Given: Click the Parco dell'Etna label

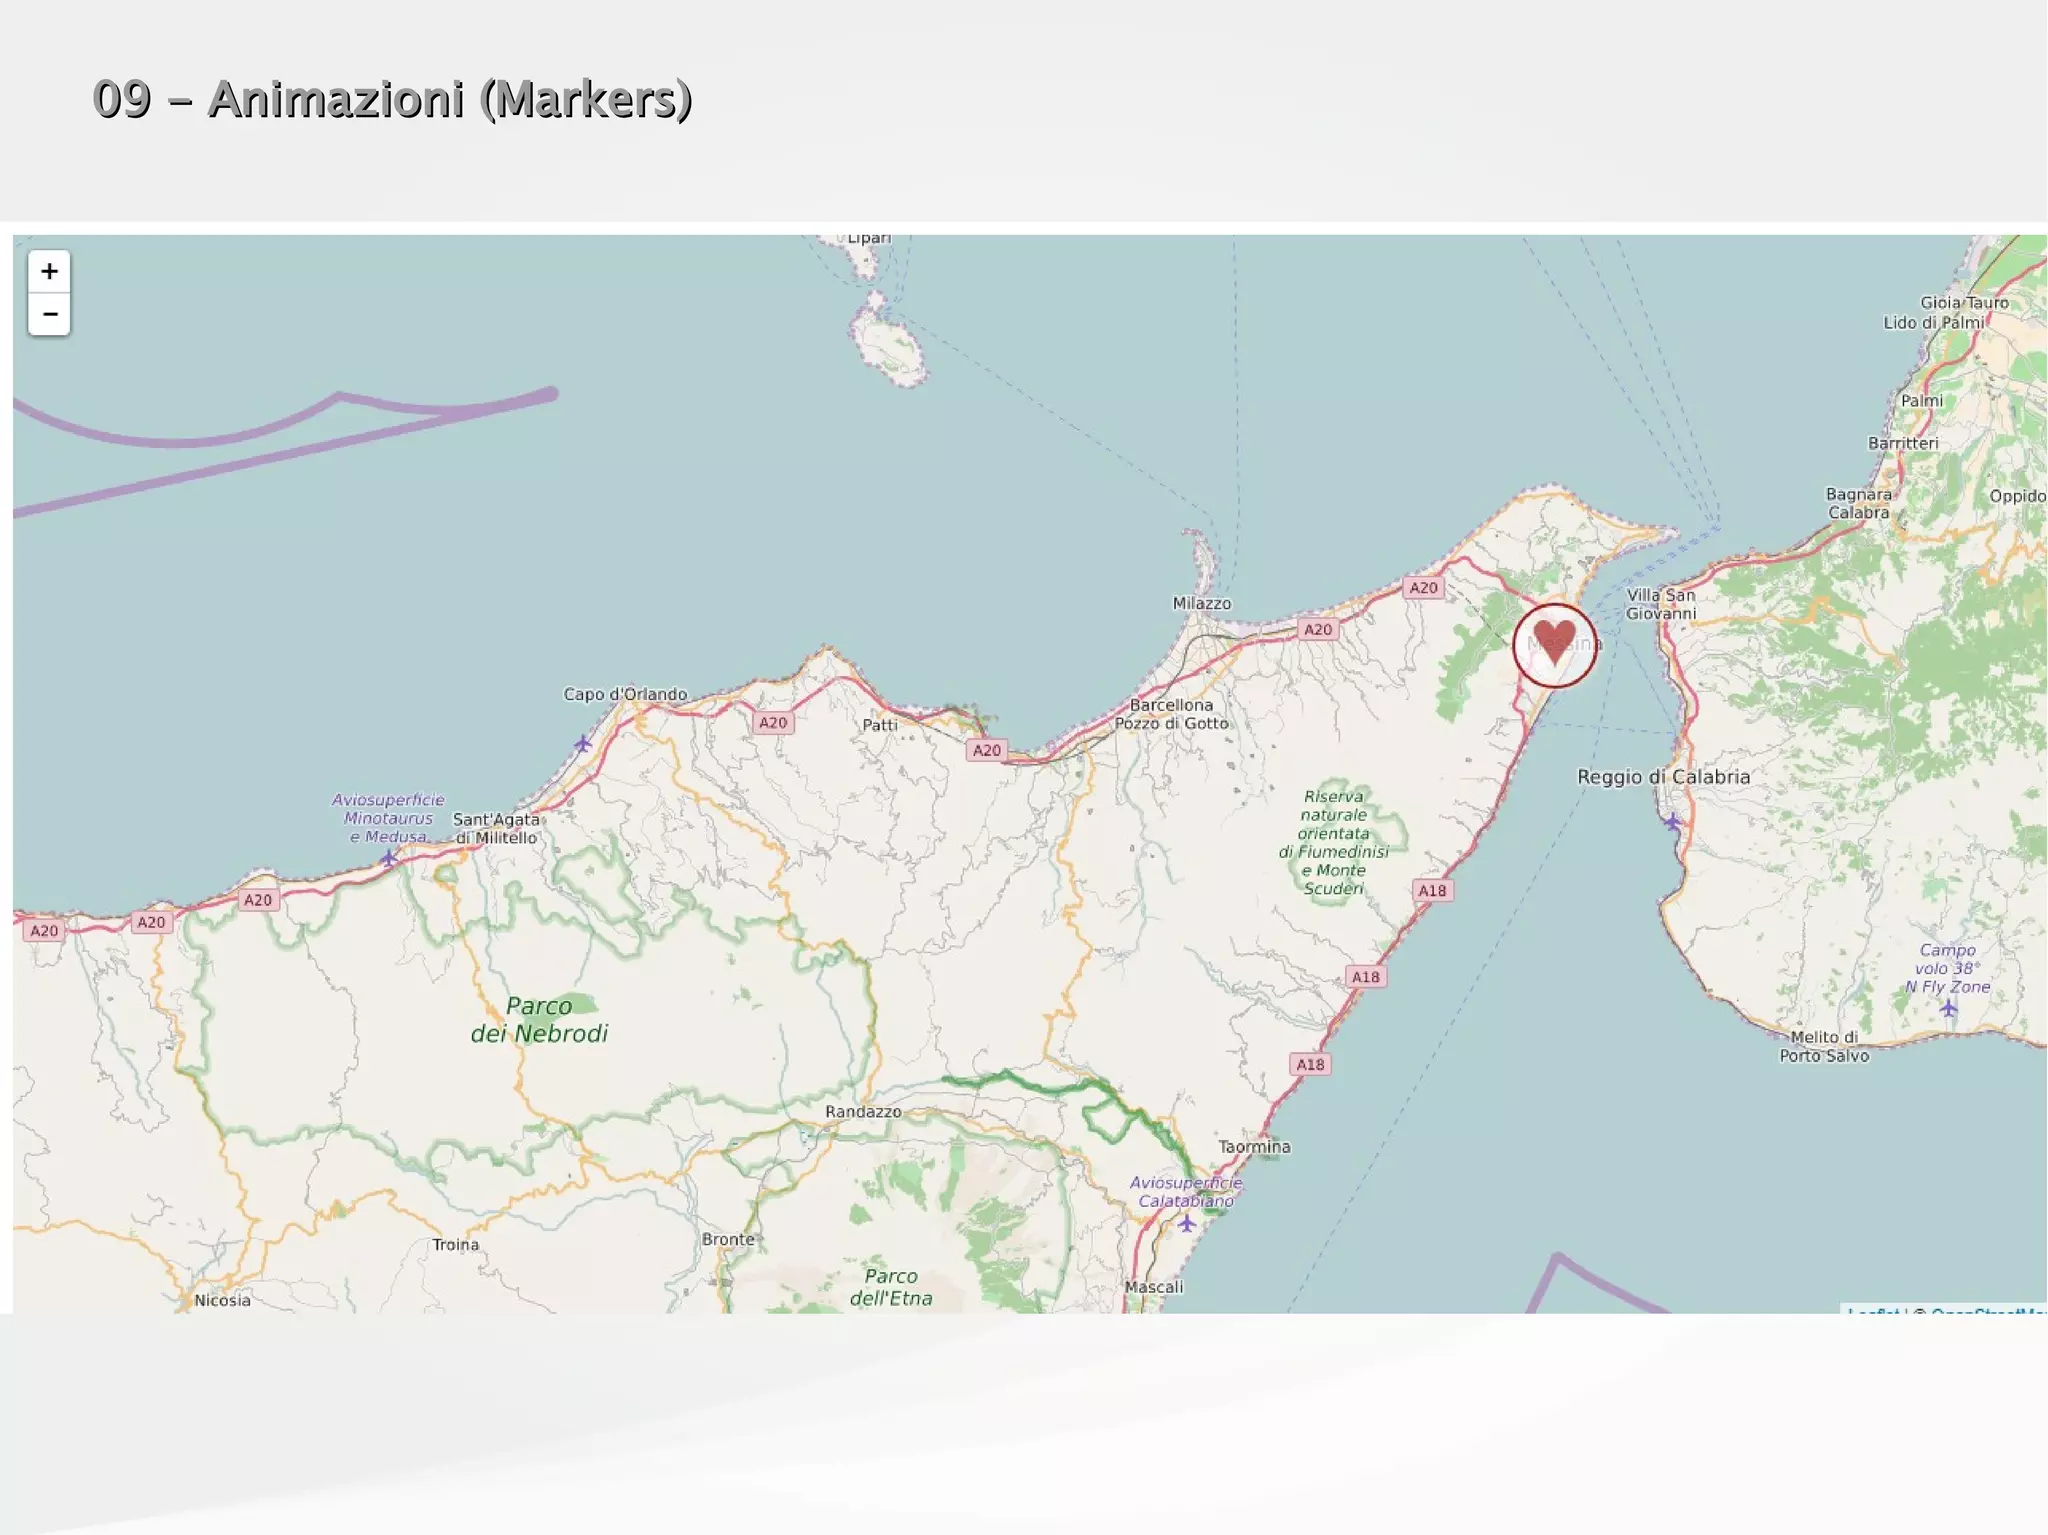Looking at the screenshot, I should [x=891, y=1287].
